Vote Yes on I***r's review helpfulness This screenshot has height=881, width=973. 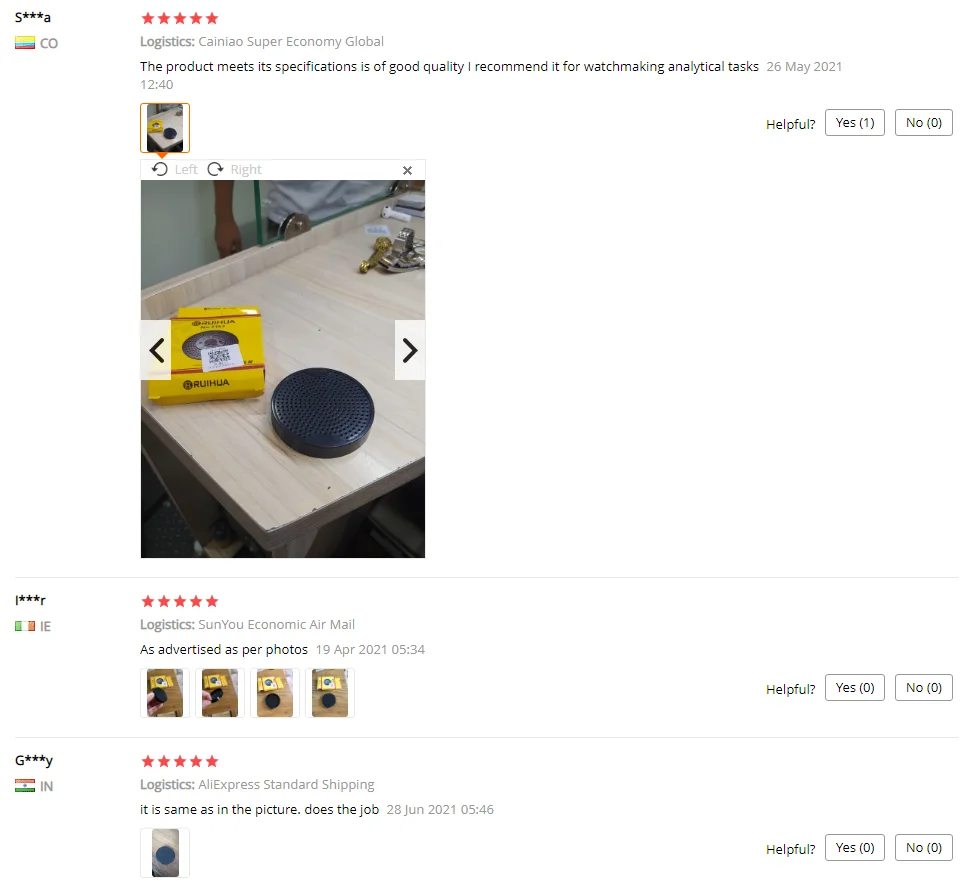coord(854,687)
